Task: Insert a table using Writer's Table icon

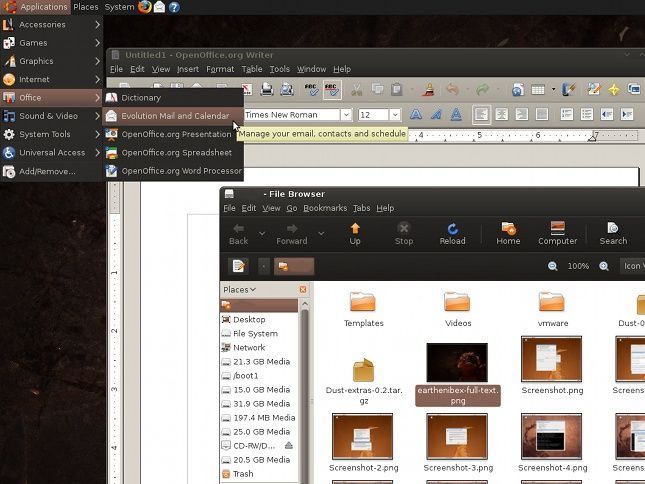Action: click(x=538, y=89)
